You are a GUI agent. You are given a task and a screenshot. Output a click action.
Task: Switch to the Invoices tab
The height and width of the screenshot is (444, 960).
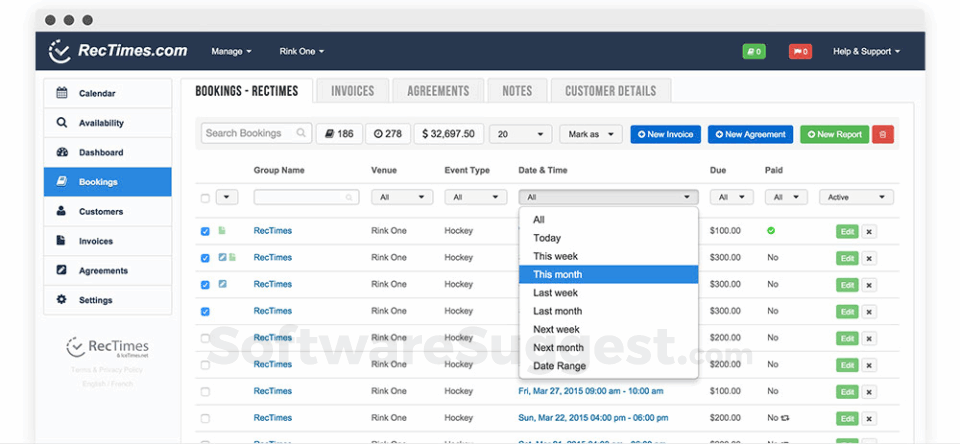point(353,91)
